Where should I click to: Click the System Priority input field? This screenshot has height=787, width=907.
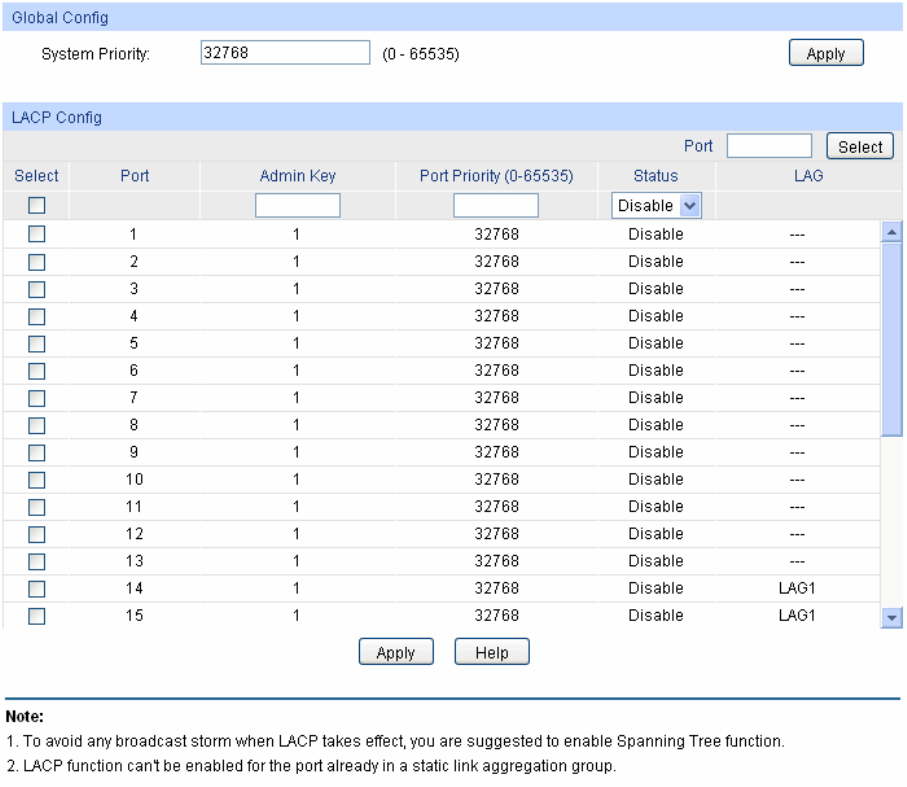coord(285,53)
